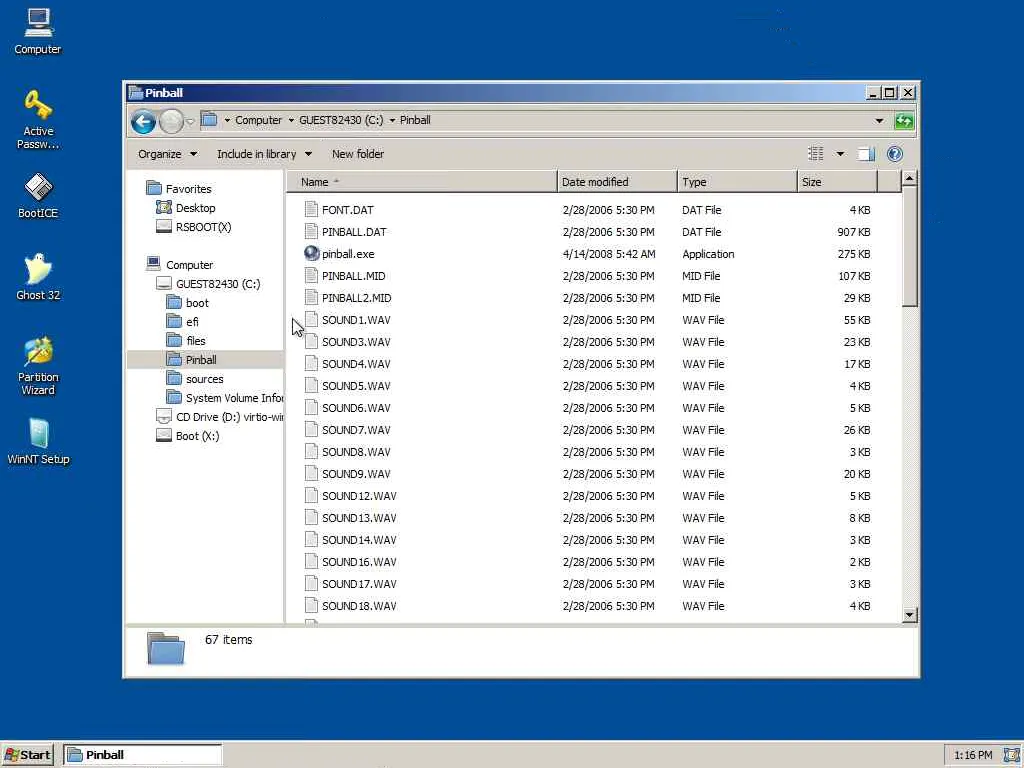The height and width of the screenshot is (768, 1024).
Task: Click the Back navigation arrow
Action: (143, 121)
